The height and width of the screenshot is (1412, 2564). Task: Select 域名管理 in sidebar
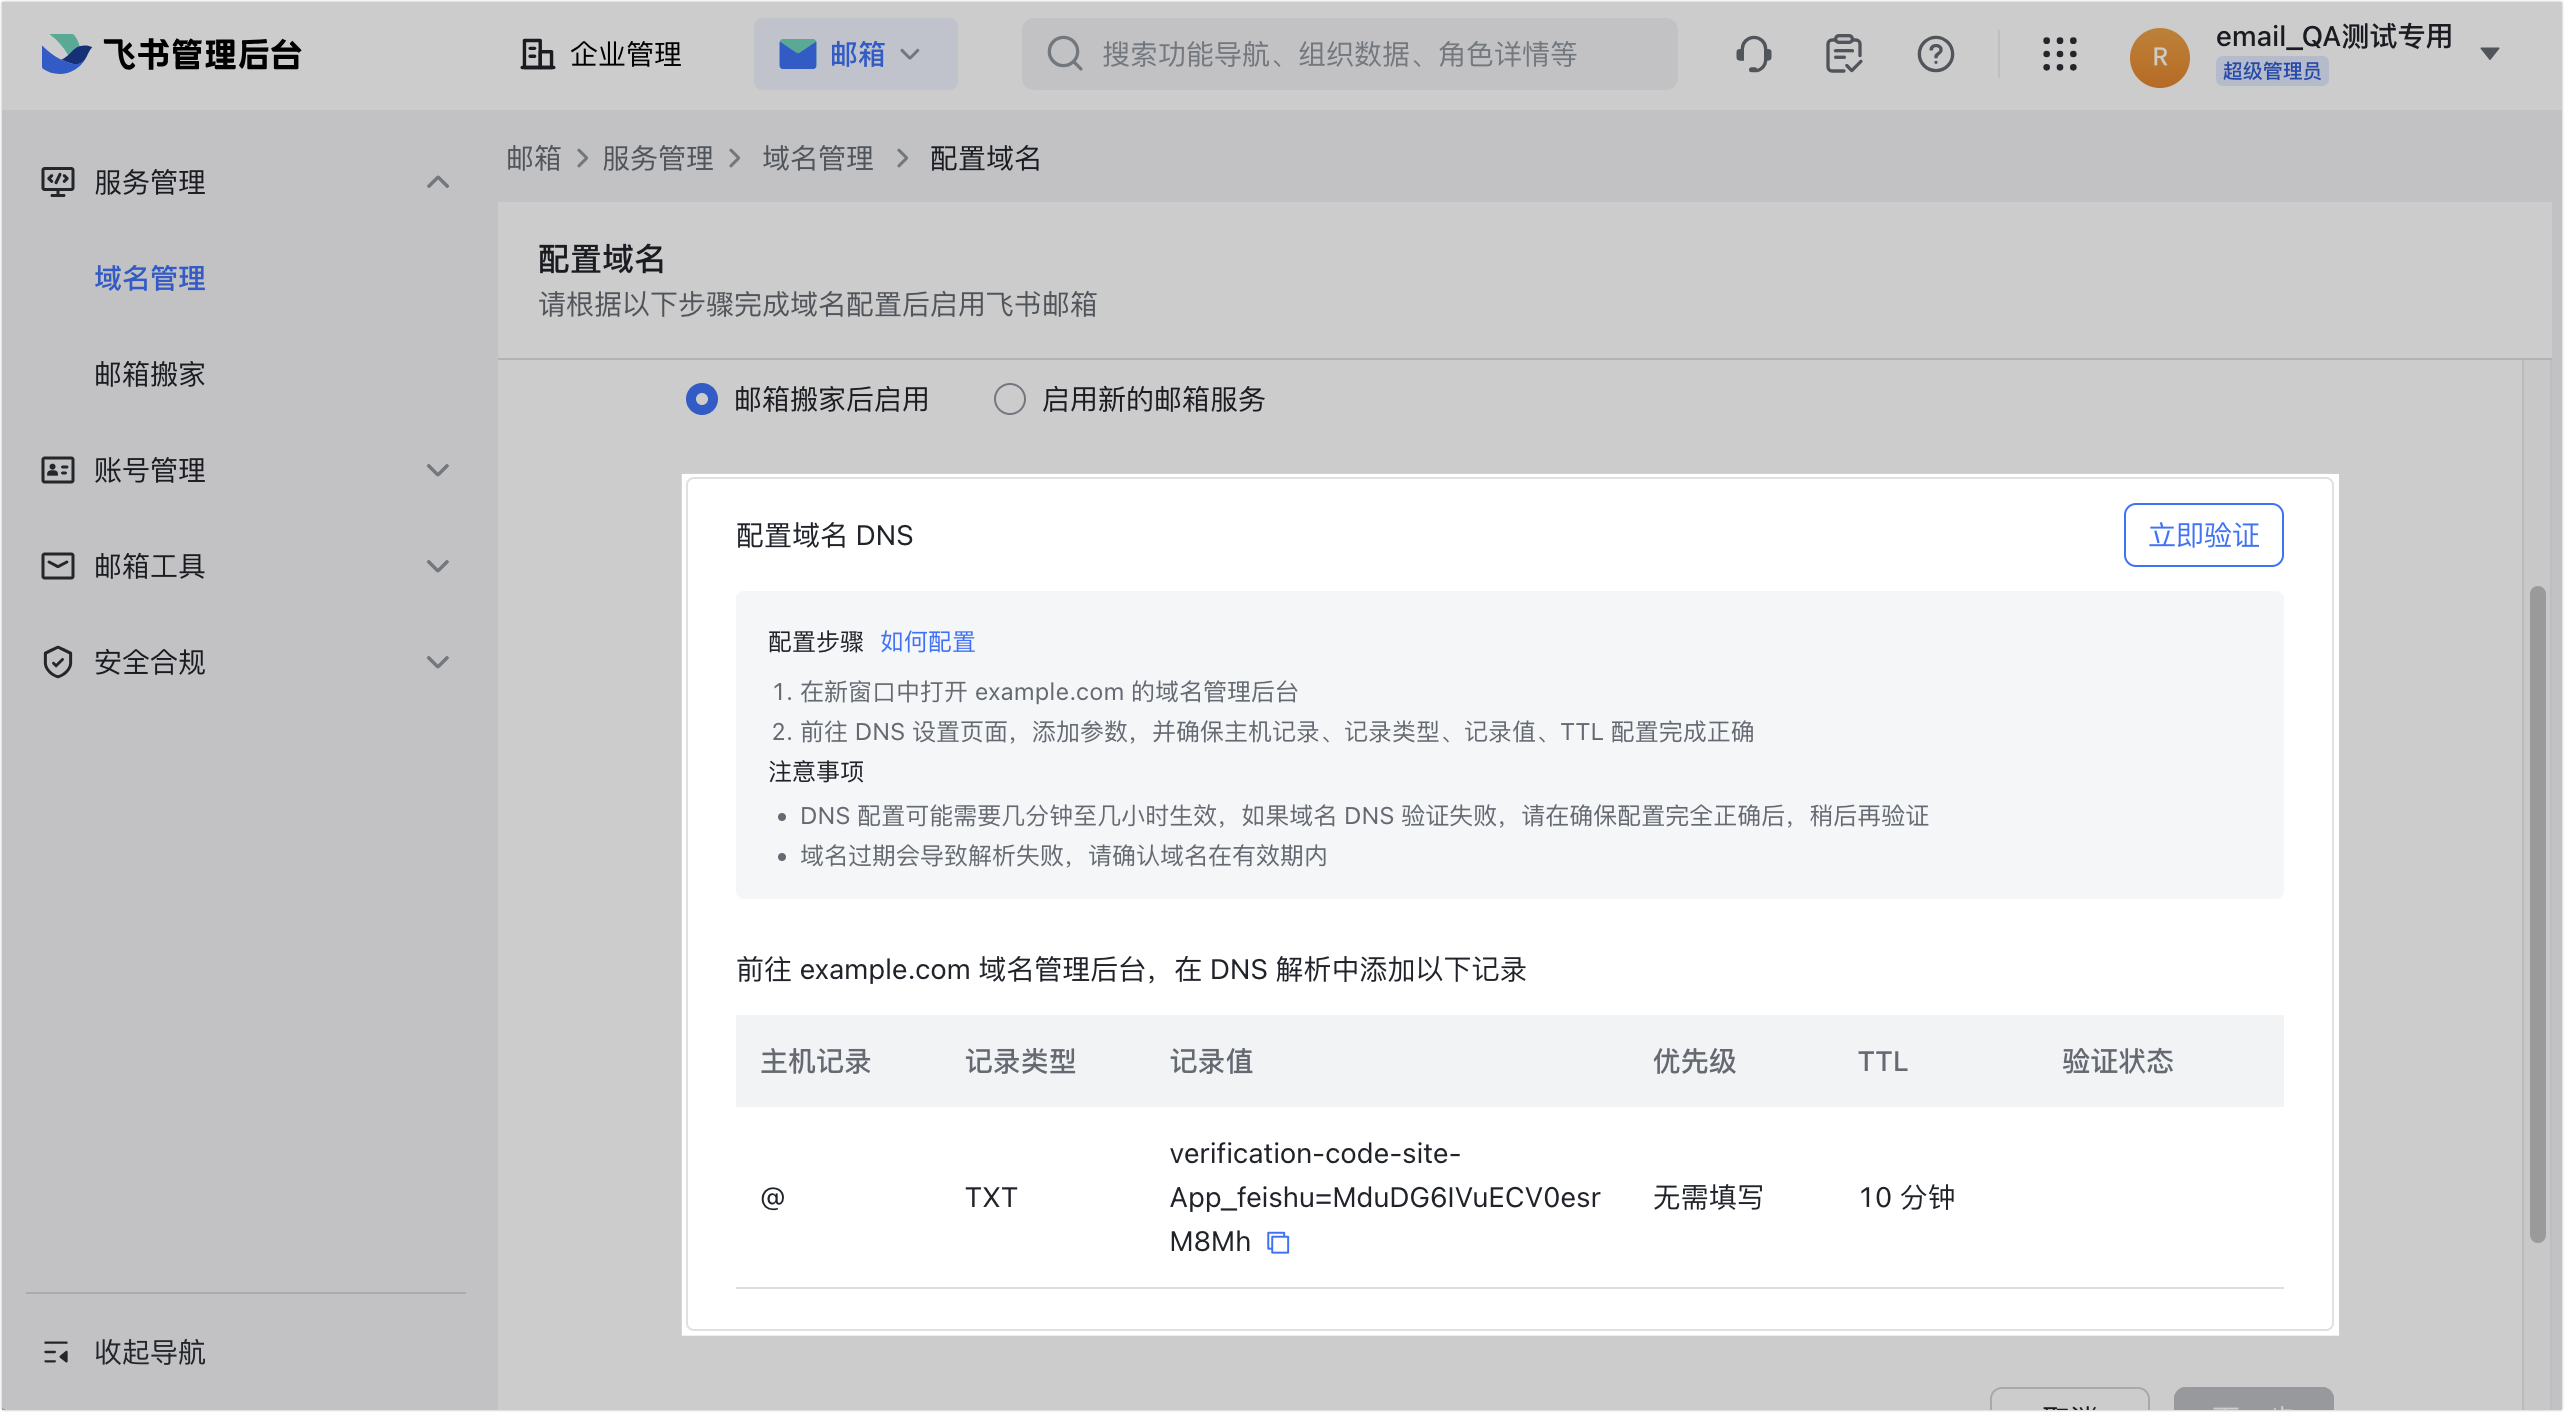click(x=150, y=278)
